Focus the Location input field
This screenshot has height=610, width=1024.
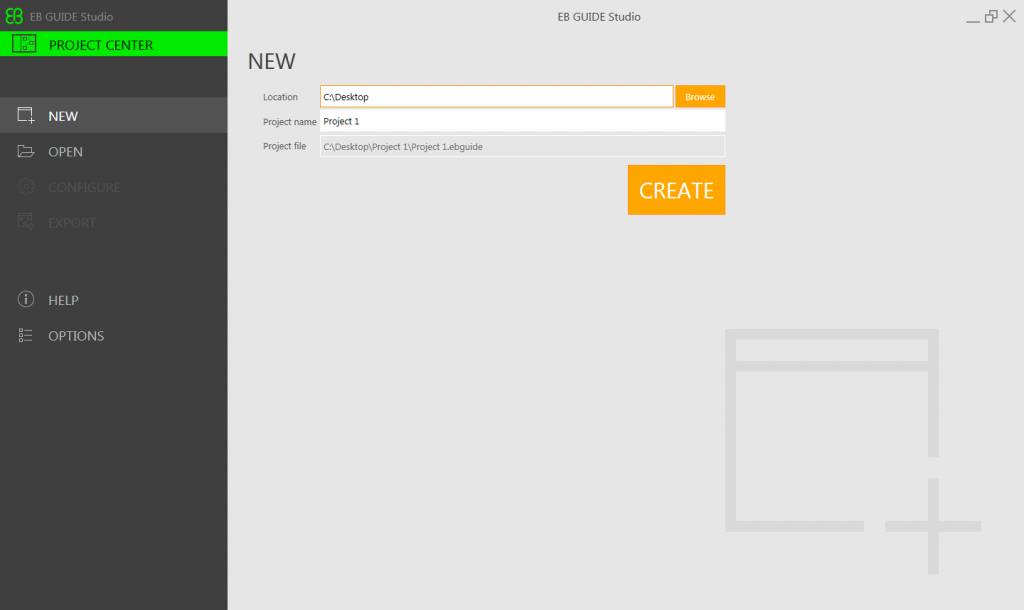(x=496, y=97)
